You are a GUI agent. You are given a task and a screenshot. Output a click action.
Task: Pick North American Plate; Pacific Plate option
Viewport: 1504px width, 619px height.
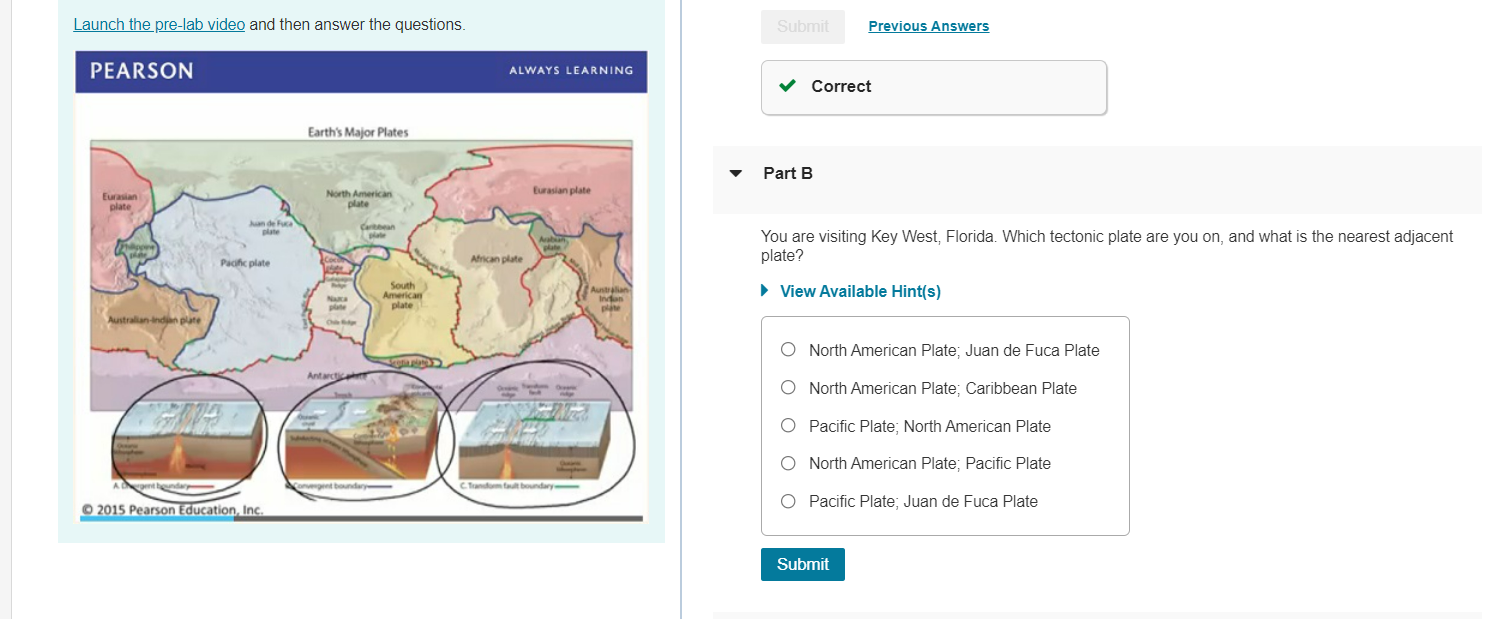788,463
